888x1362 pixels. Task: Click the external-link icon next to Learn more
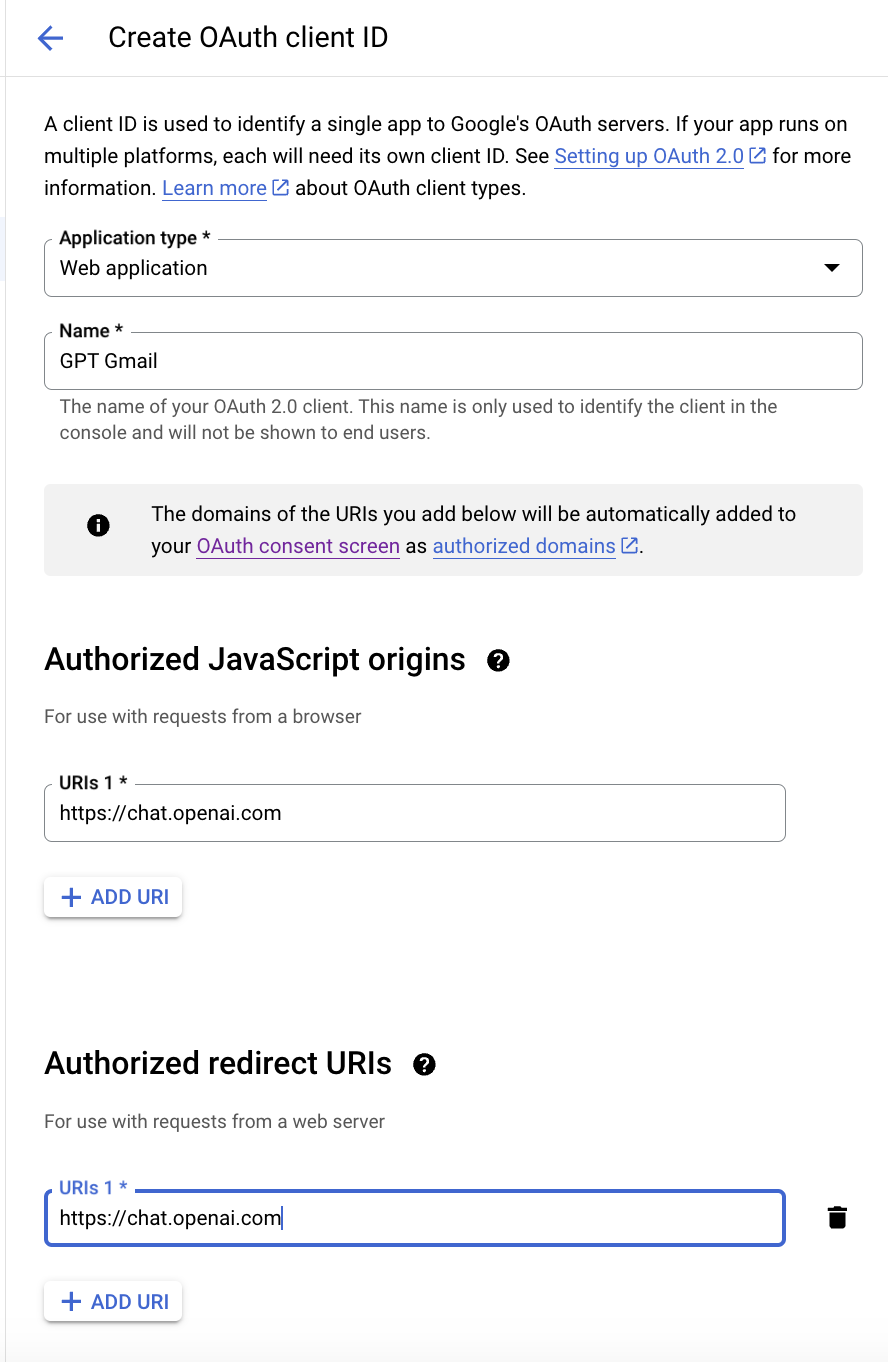coord(281,188)
